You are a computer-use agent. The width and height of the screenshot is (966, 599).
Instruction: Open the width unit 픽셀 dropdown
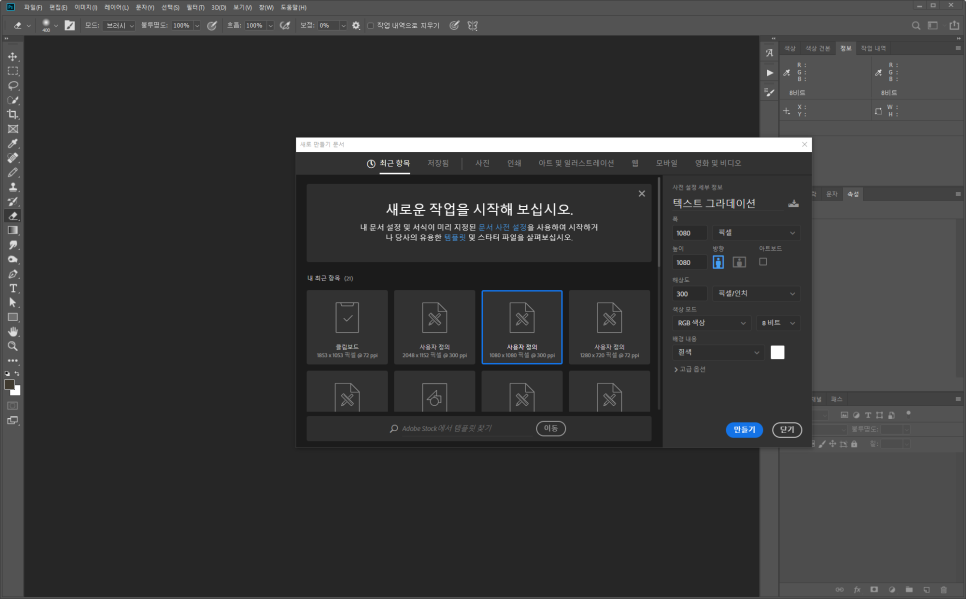758,232
